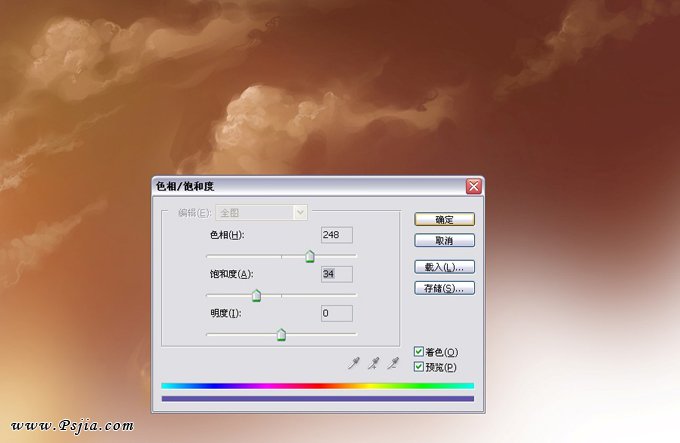680x443 pixels.
Task: Select the add-to-sample eyedropper tool
Action: [x=373, y=363]
